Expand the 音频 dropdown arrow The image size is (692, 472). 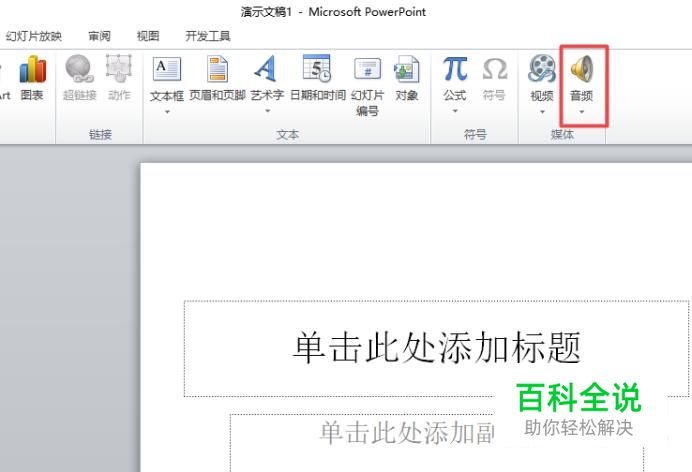tap(582, 112)
